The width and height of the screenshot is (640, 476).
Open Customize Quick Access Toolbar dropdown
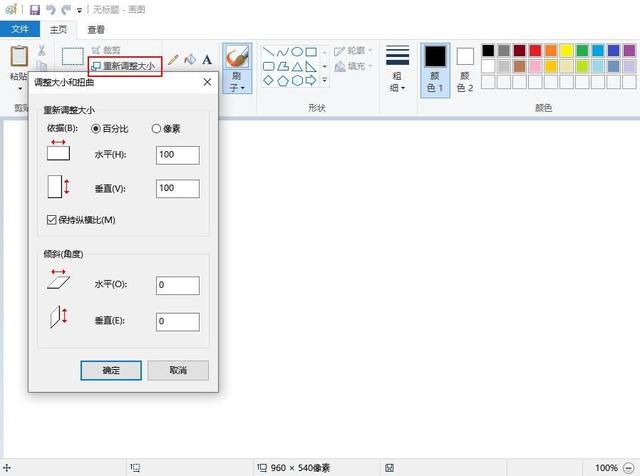pos(79,10)
